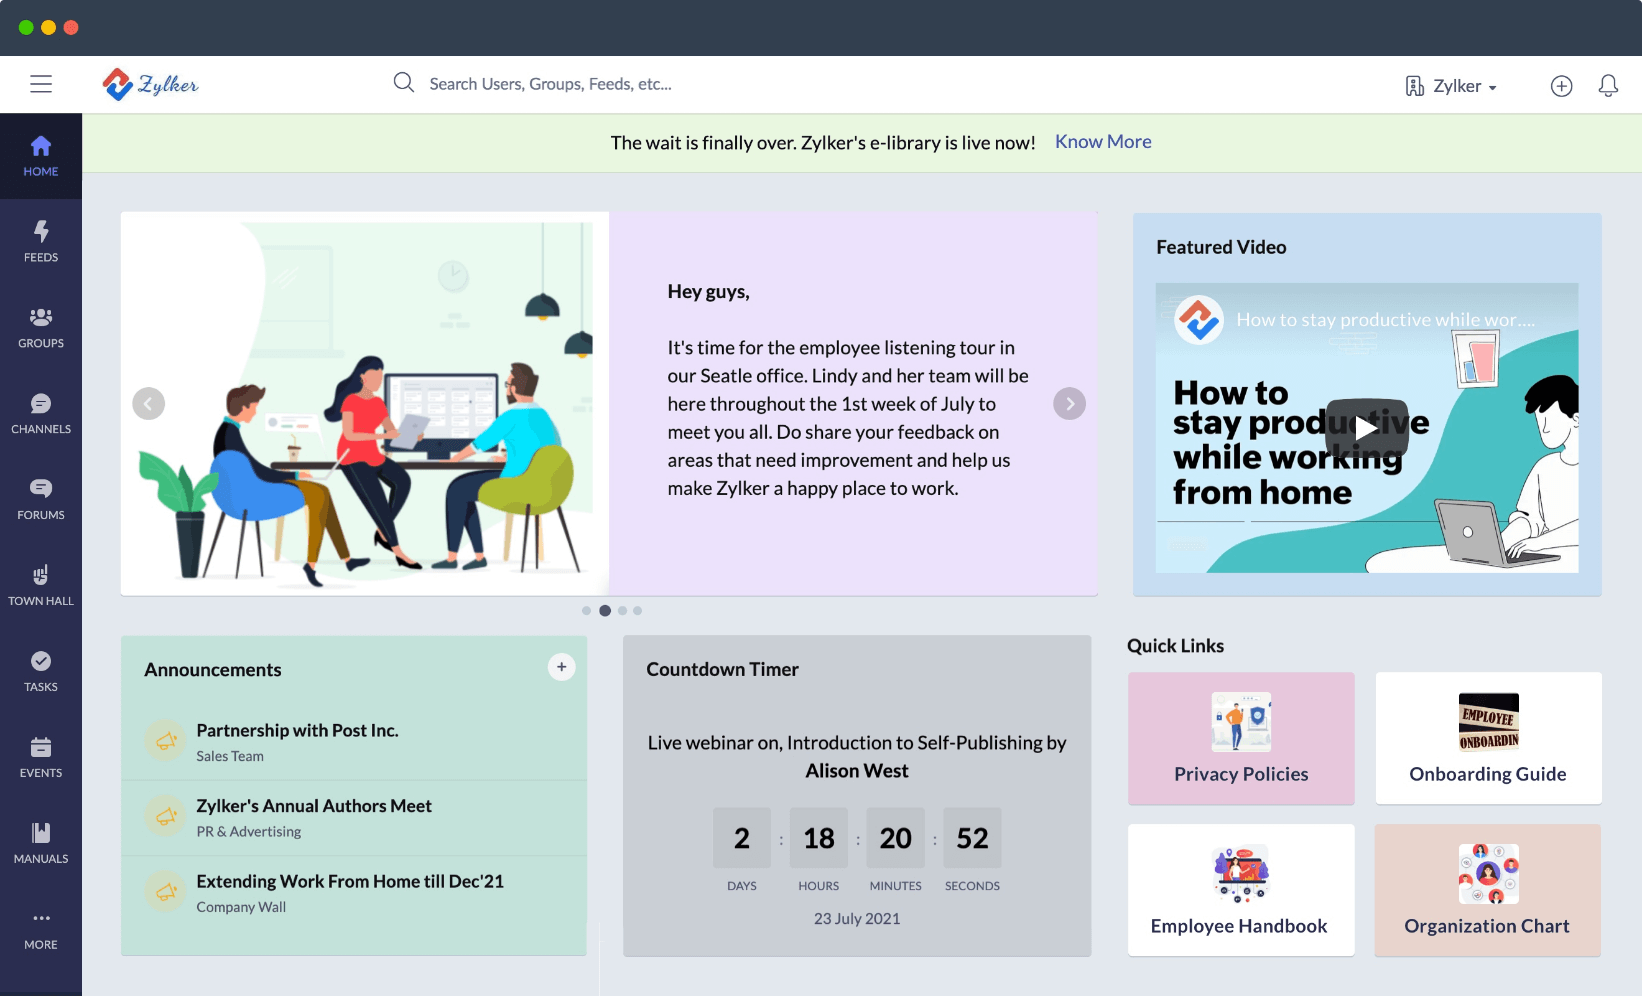This screenshot has height=996, width=1642.
Task: Select the first carousel dot indicator
Action: point(586,611)
